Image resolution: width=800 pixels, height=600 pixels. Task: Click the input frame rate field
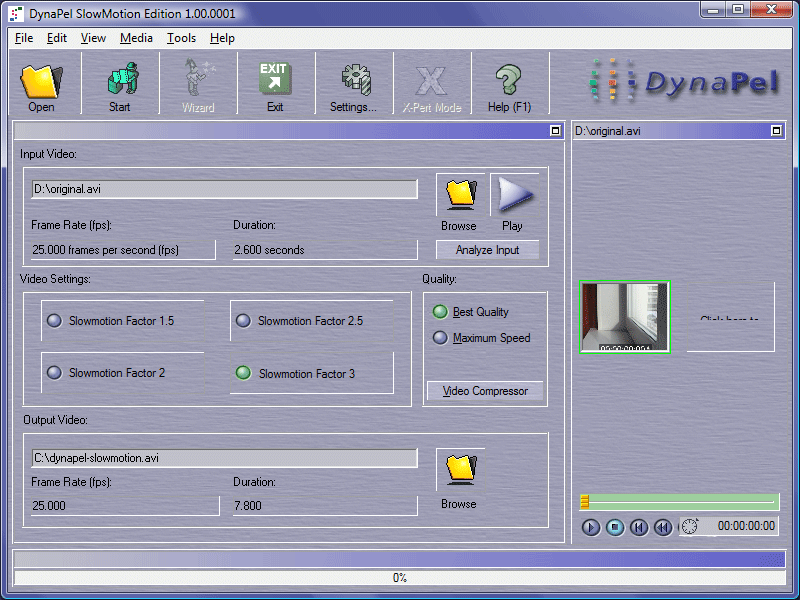click(x=123, y=250)
